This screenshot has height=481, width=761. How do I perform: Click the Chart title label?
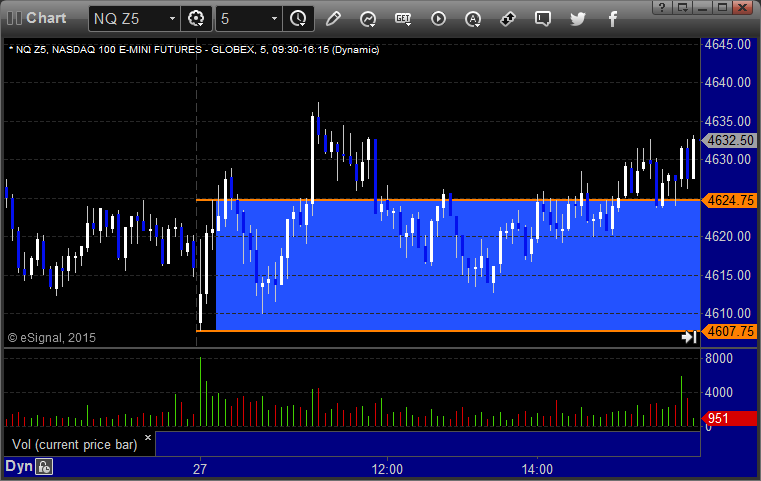46,18
